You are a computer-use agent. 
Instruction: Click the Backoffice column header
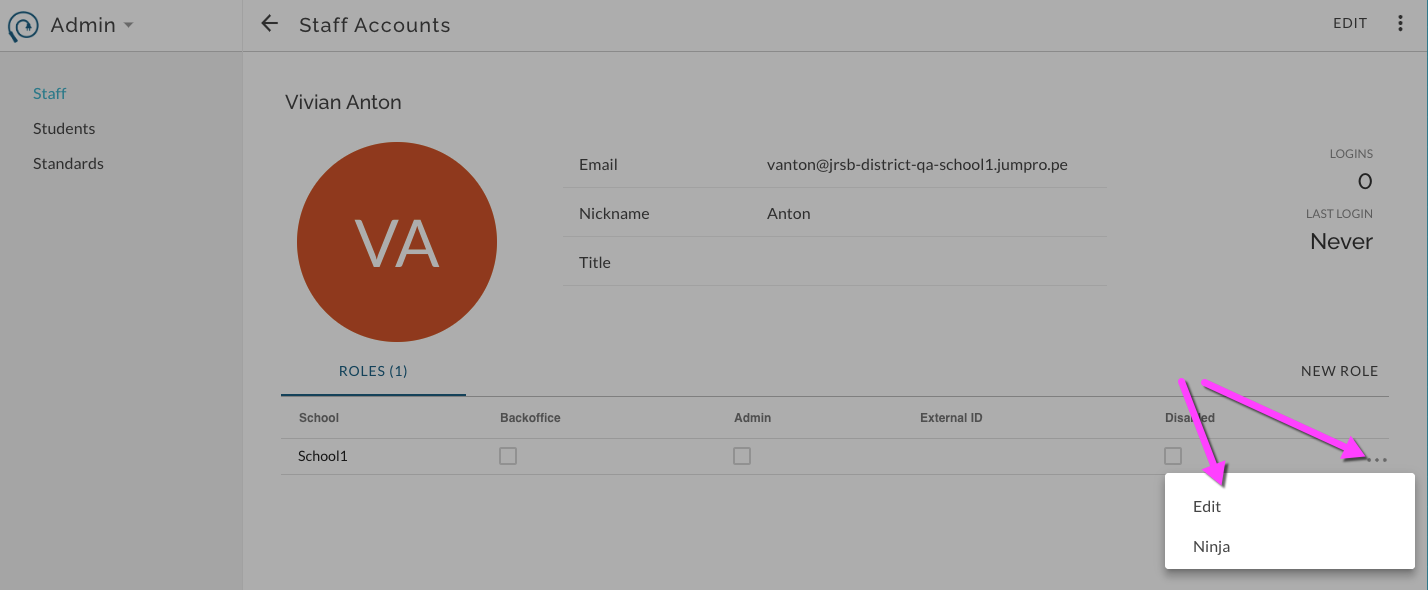click(530, 417)
